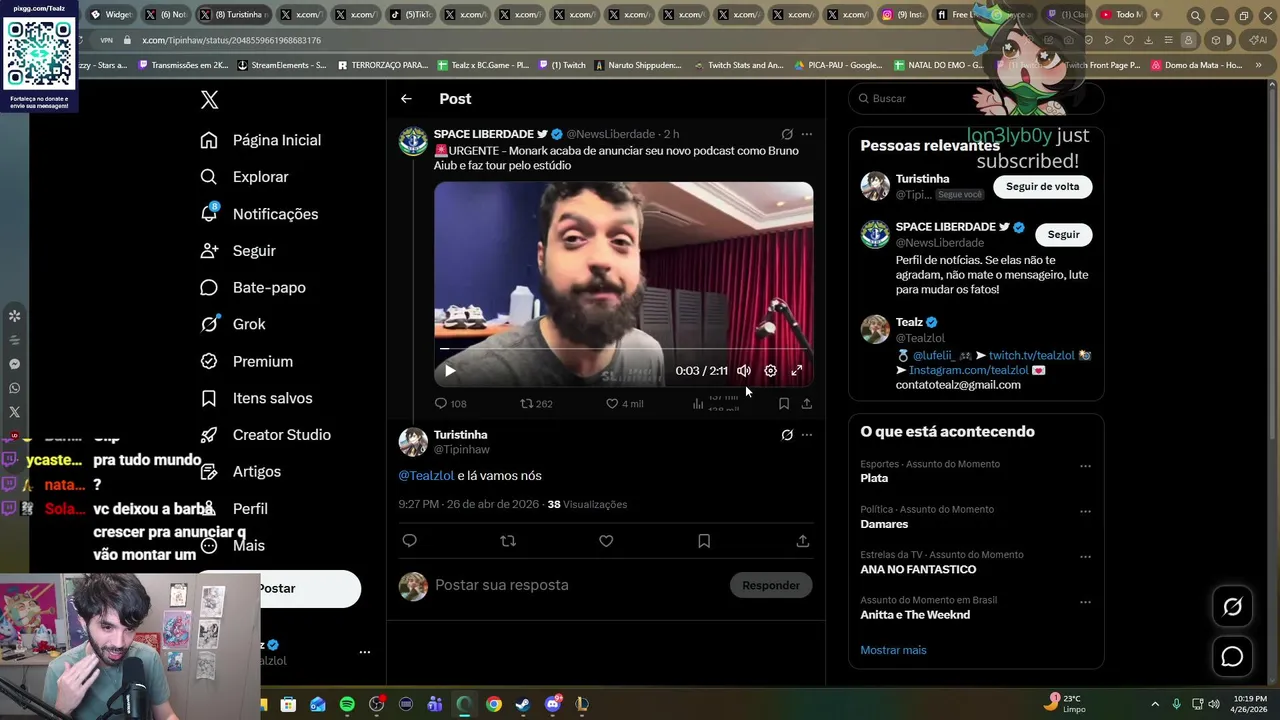Repost the post with 262 reposts
The height and width of the screenshot is (720, 1280).
coord(536,404)
